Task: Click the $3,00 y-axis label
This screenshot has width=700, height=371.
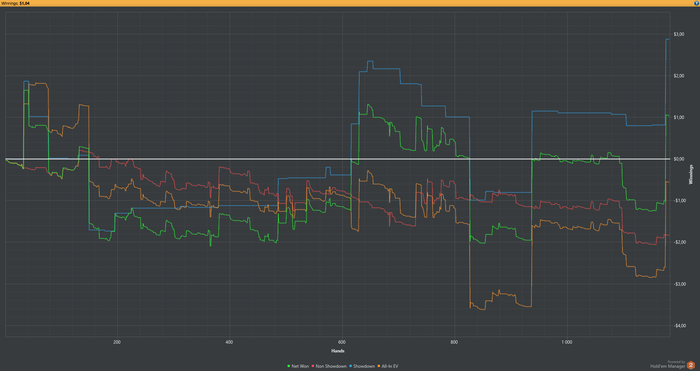Action: point(679,34)
